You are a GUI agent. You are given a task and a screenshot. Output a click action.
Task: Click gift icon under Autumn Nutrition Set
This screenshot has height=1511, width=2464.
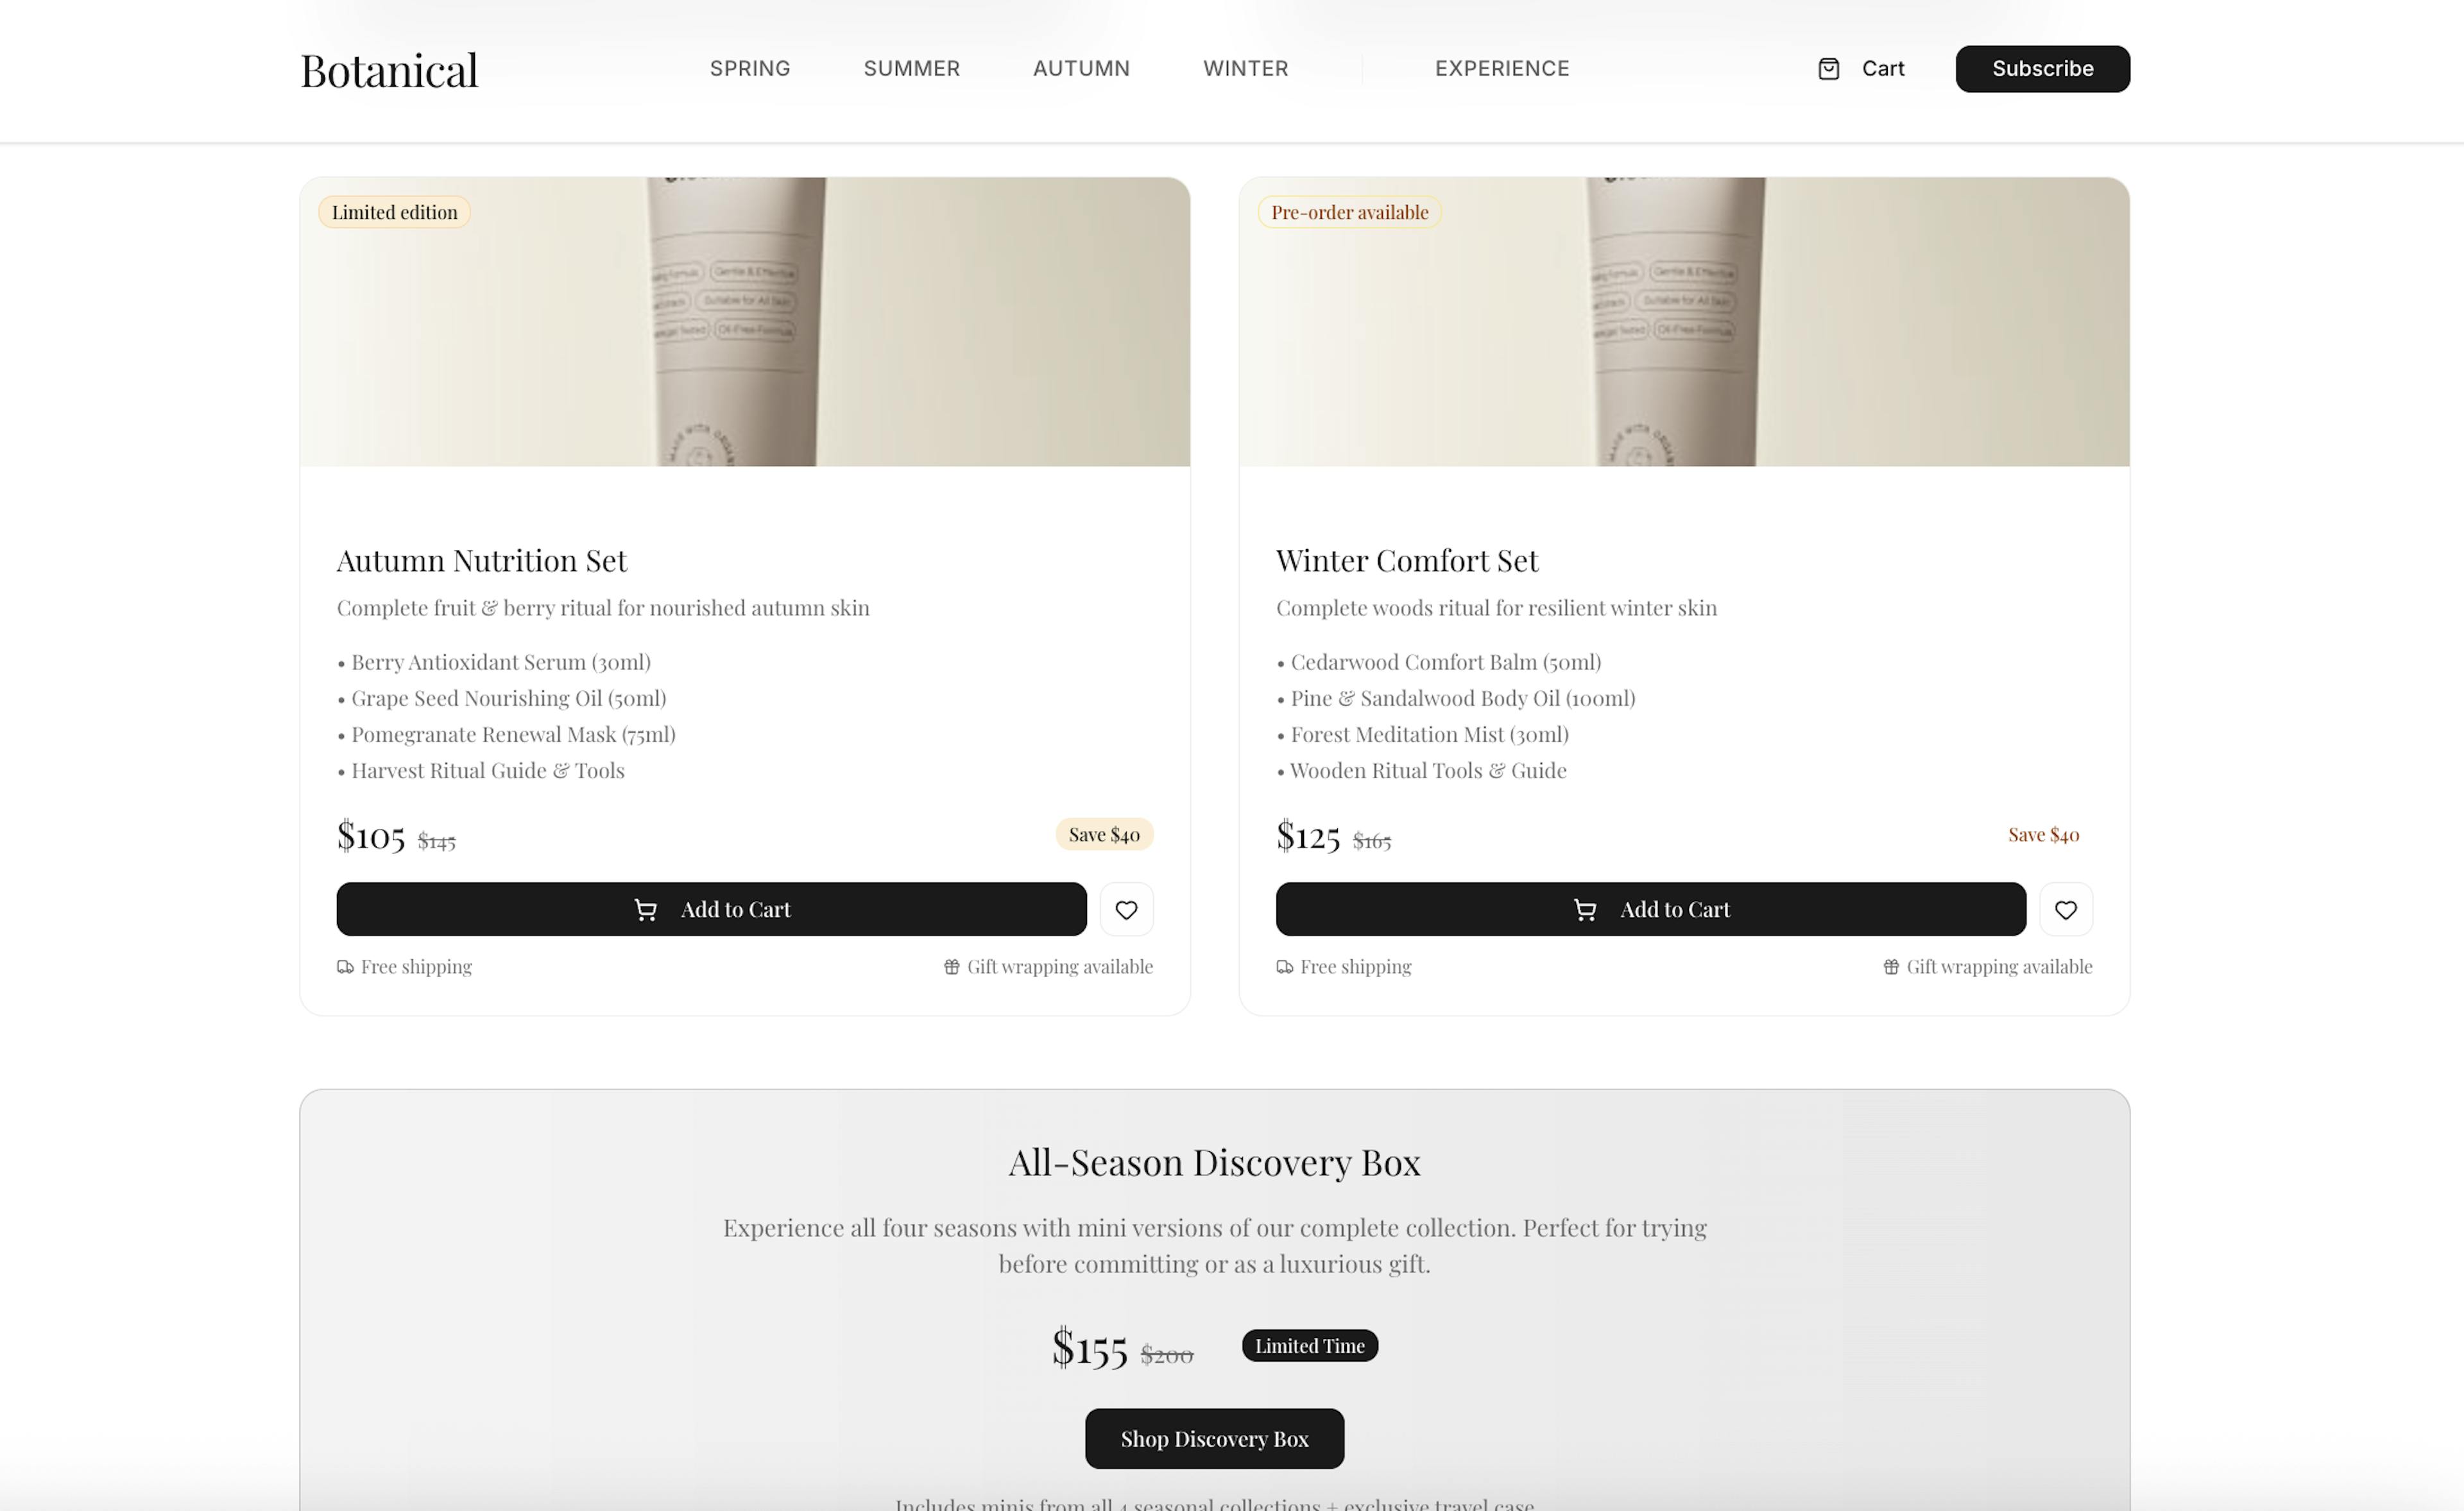(951, 967)
